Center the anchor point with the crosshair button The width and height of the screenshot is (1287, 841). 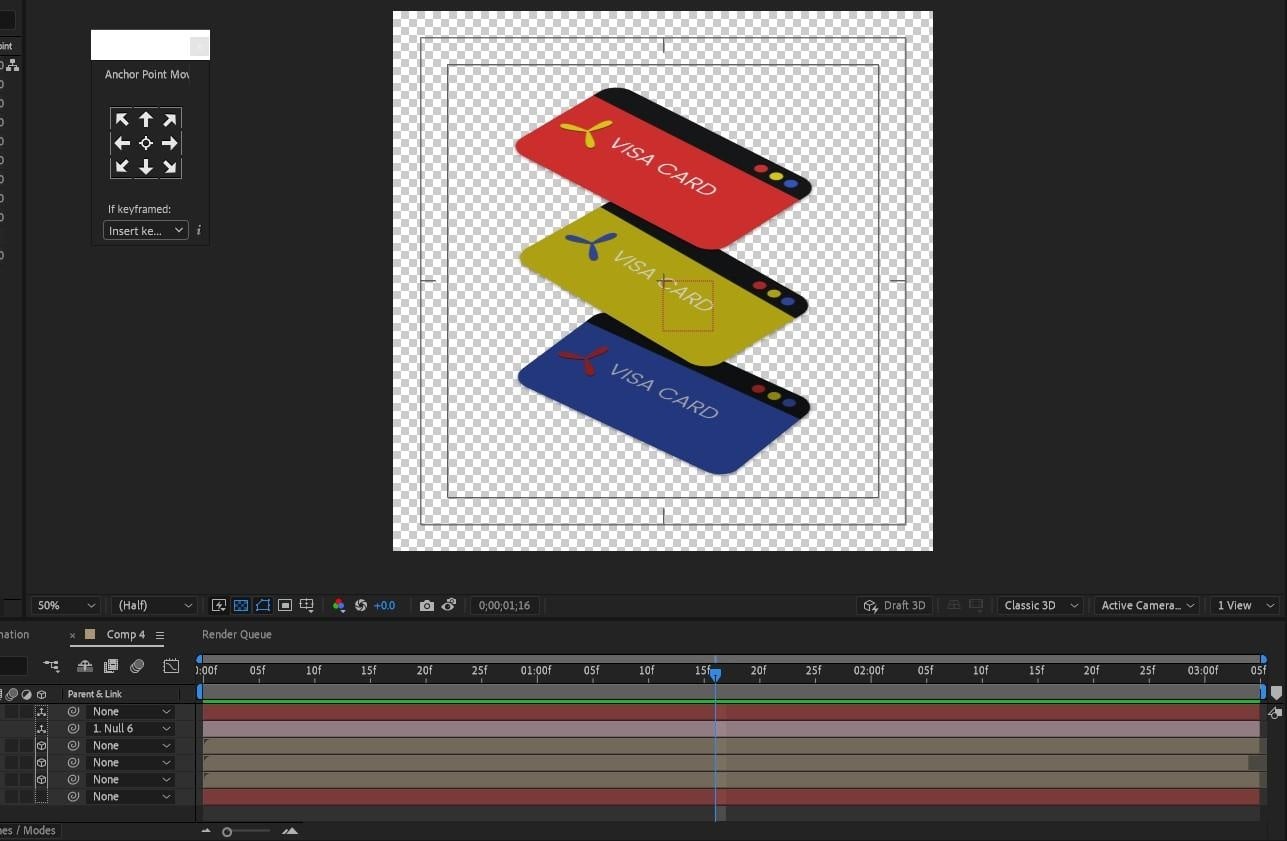146,143
